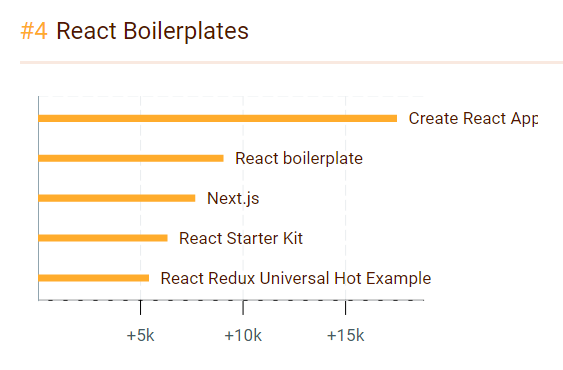Click the orange #4 rank number
The width and height of the screenshot is (563, 370).
click(x=34, y=31)
